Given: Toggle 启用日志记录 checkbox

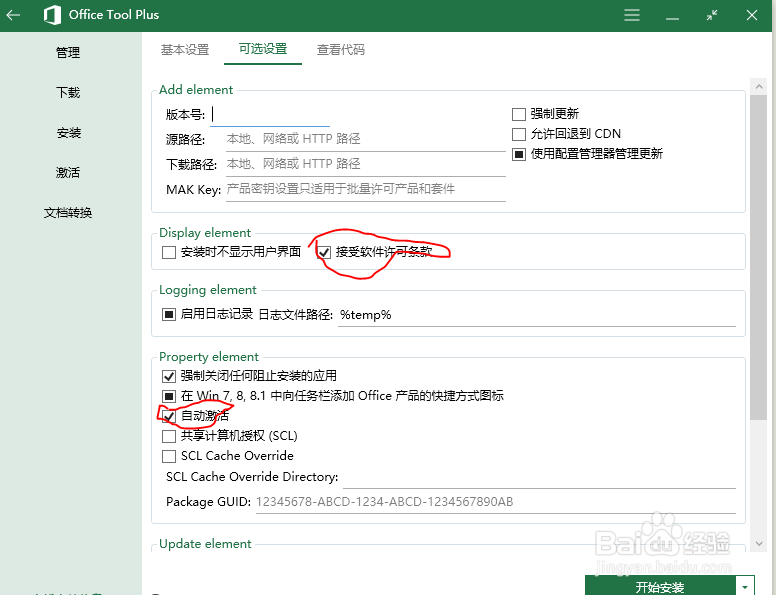Looking at the screenshot, I should coord(169,314).
